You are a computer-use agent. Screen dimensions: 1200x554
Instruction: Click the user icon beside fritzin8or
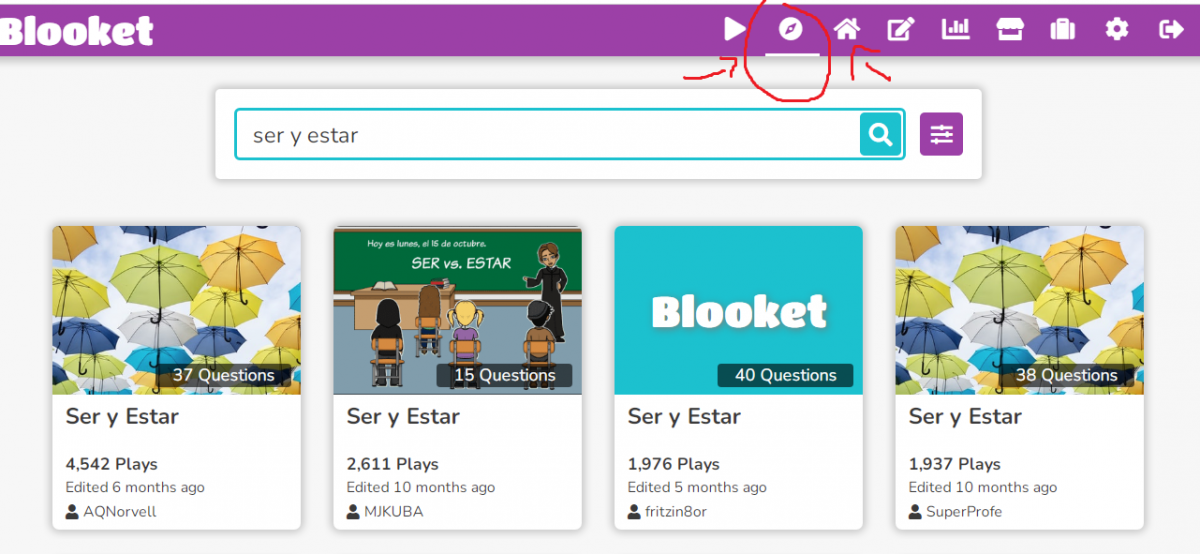tap(634, 512)
